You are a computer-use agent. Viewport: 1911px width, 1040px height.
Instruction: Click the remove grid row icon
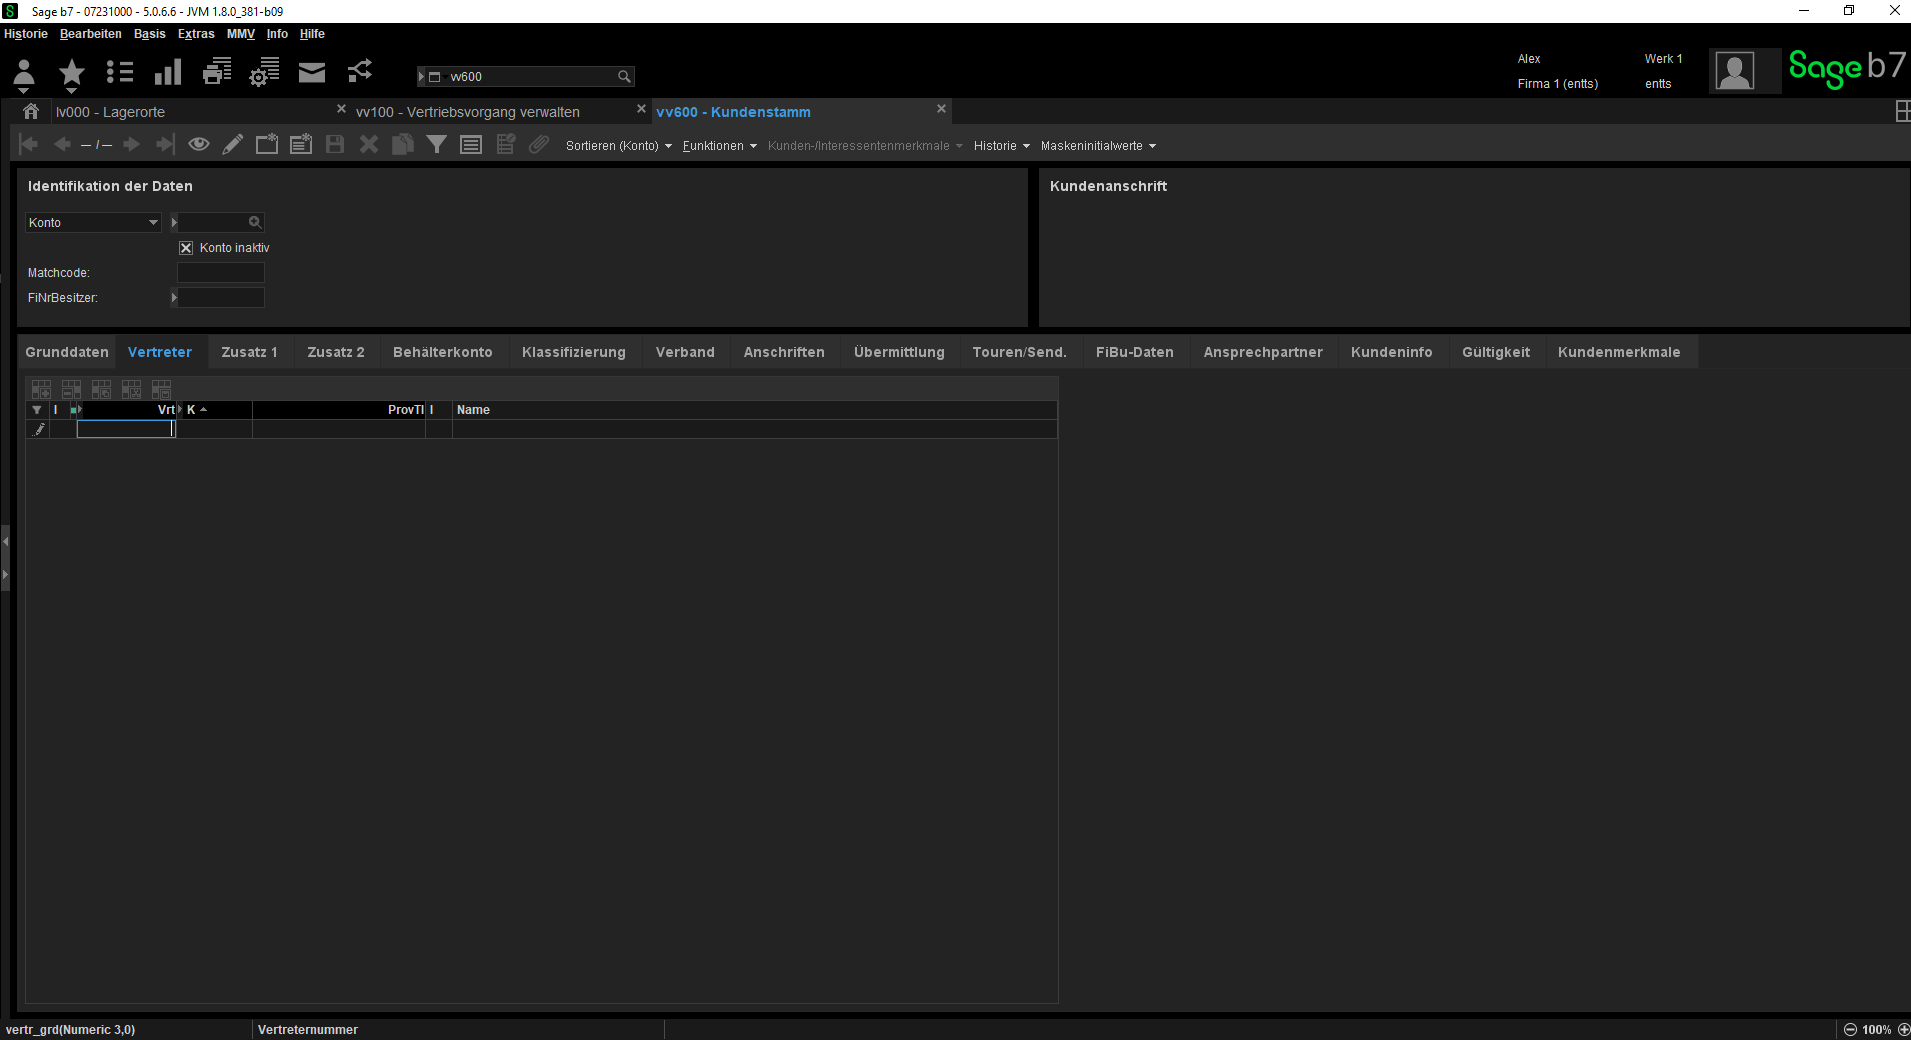pos(71,389)
